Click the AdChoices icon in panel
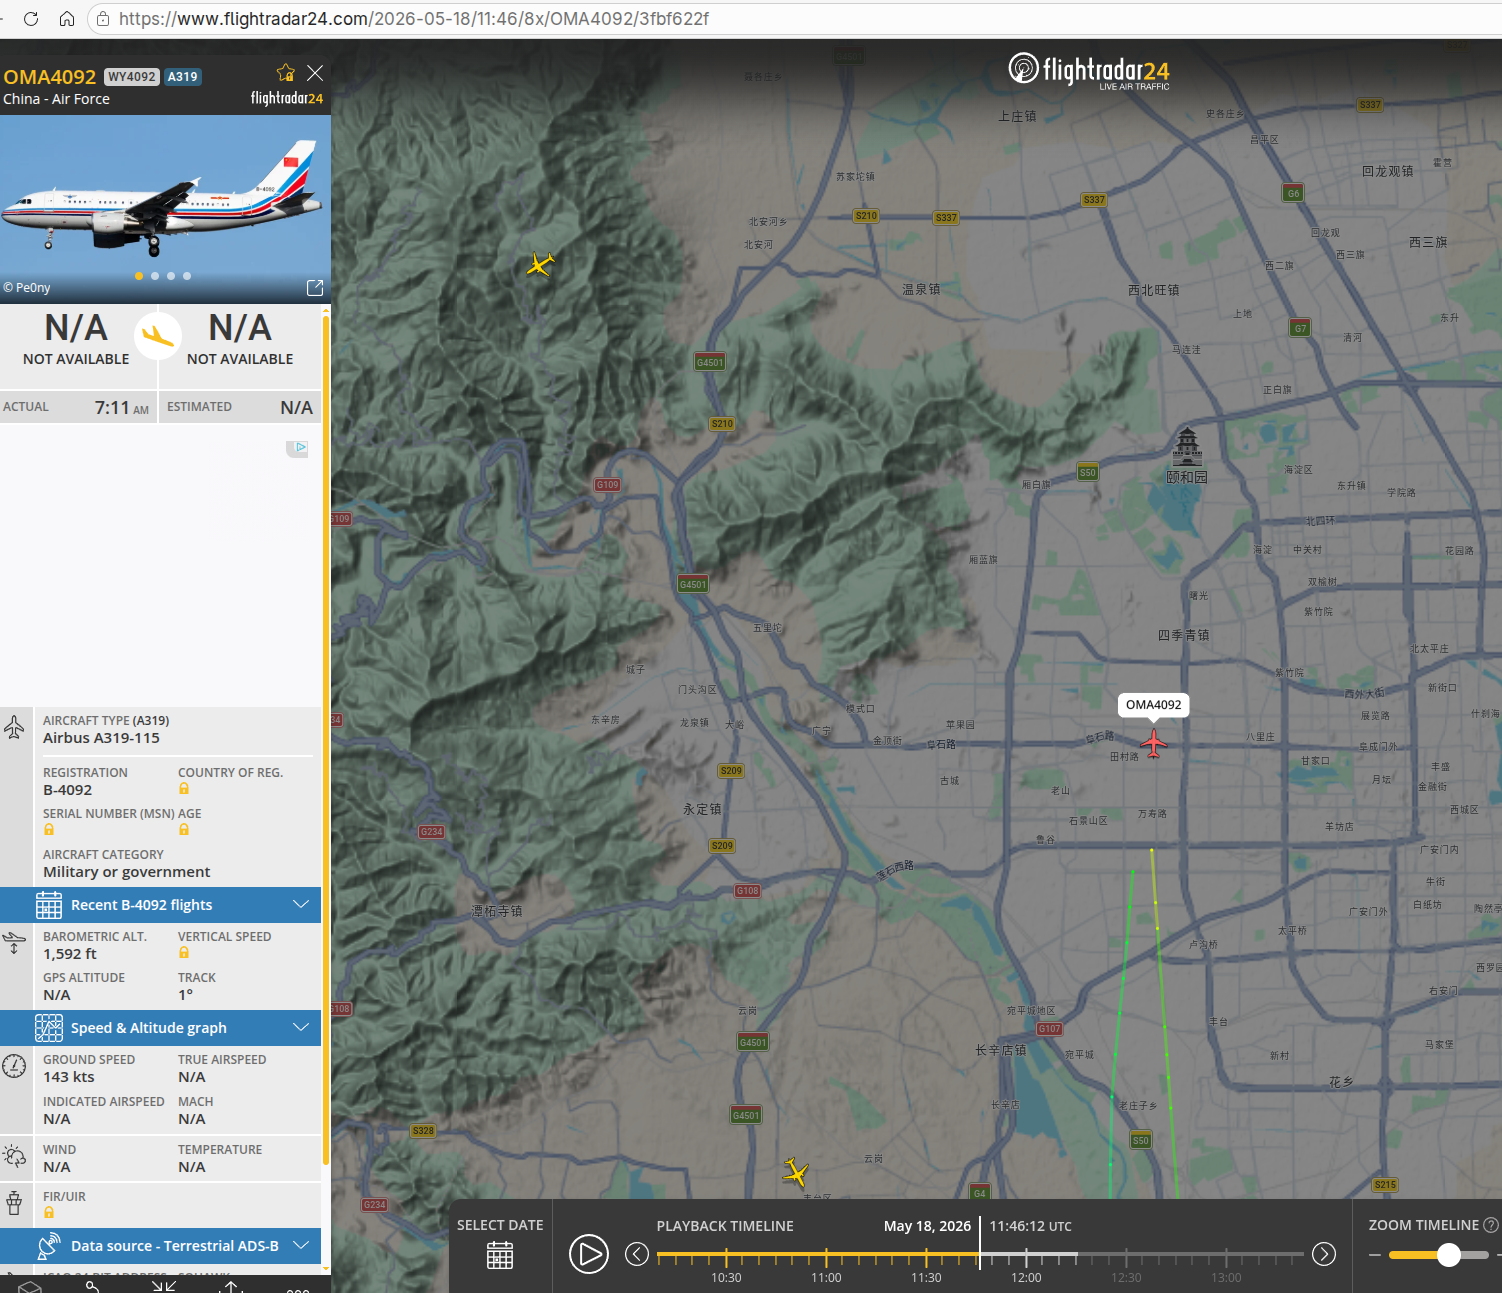The width and height of the screenshot is (1502, 1293). (x=297, y=449)
